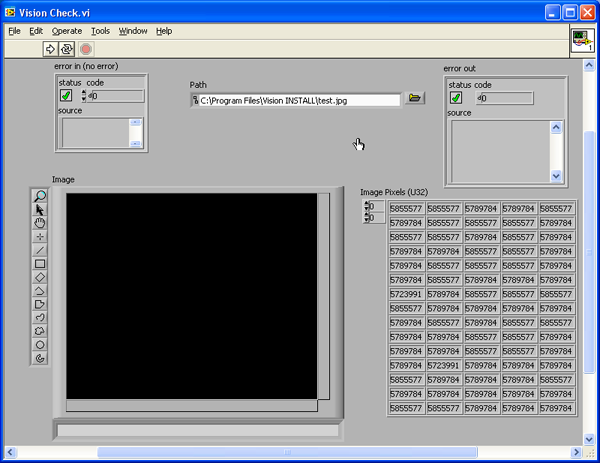Open the Edit menu
The width and height of the screenshot is (600, 463).
(36, 31)
